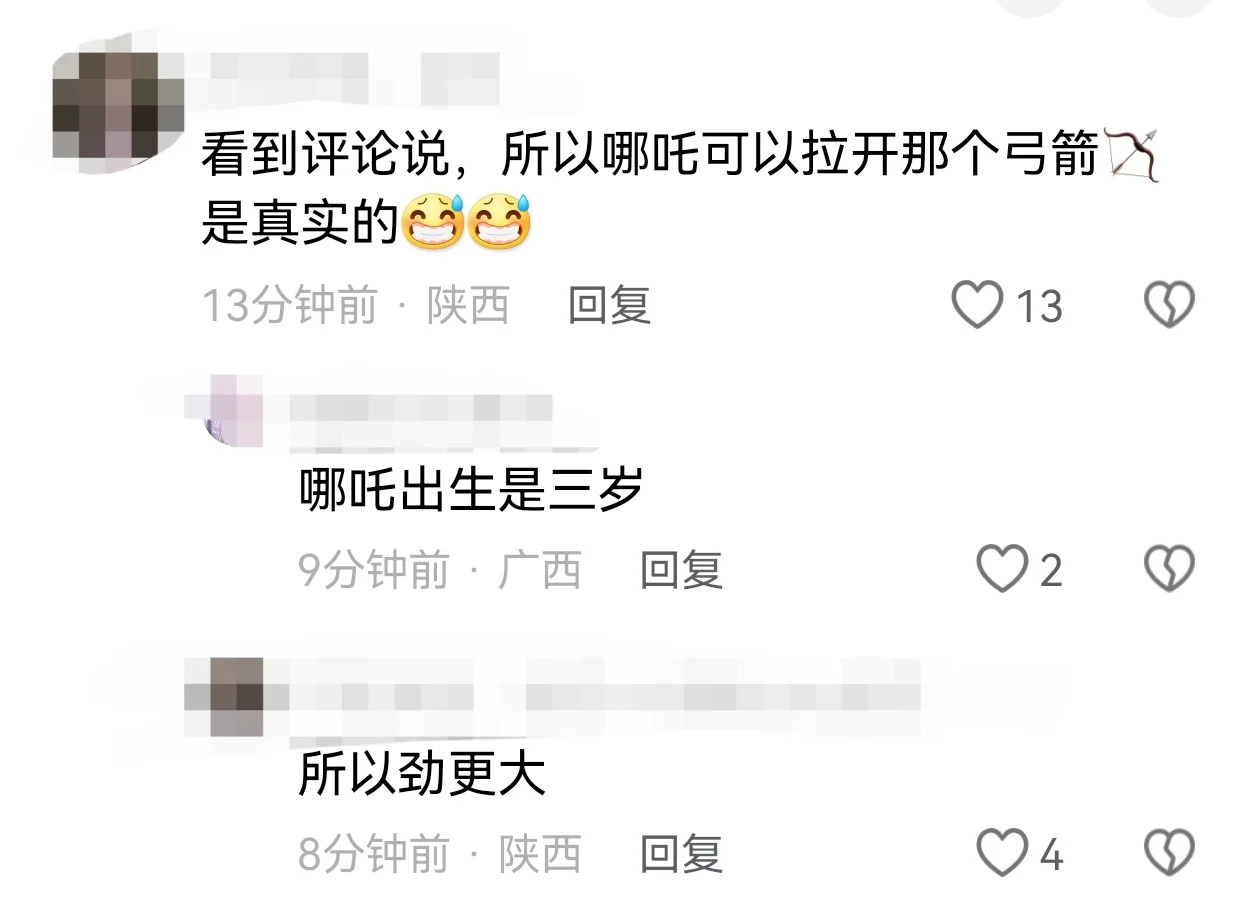Dislike the reply 所以劲更大
Image resolution: width=1260 pixels, height=910 pixels.
[x=1169, y=853]
